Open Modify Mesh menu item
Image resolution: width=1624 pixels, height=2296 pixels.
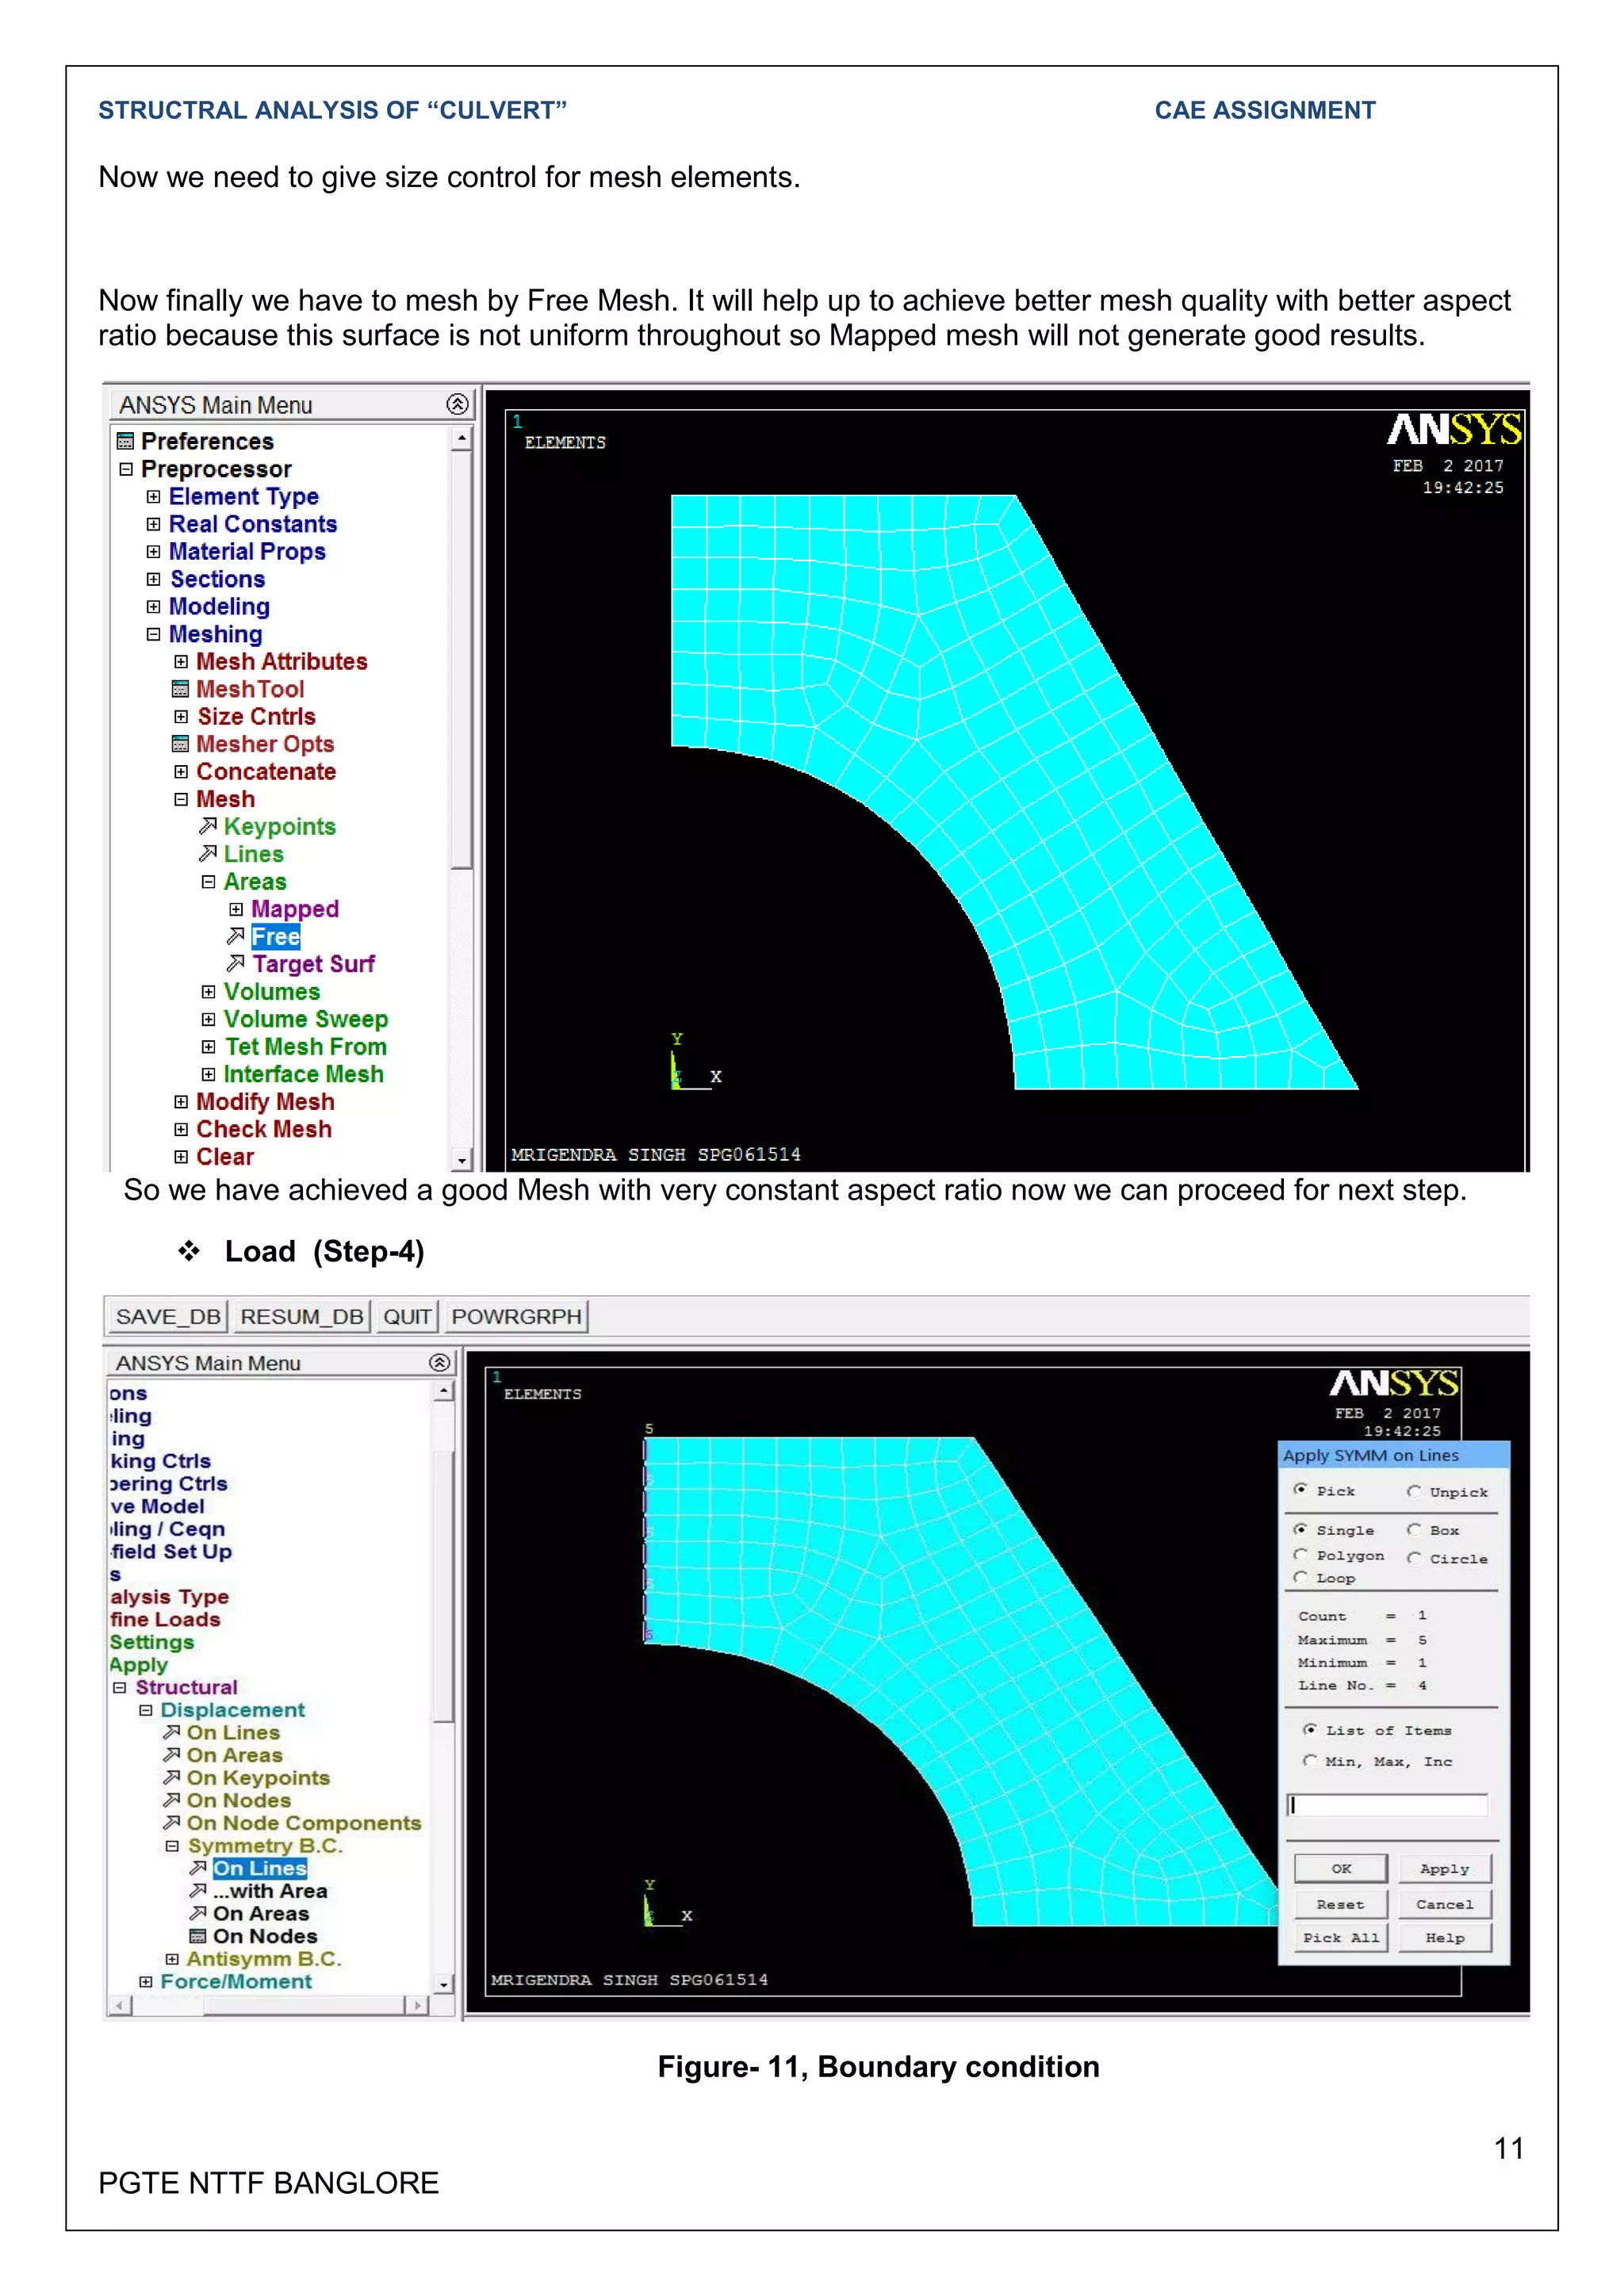pyautogui.click(x=265, y=1101)
